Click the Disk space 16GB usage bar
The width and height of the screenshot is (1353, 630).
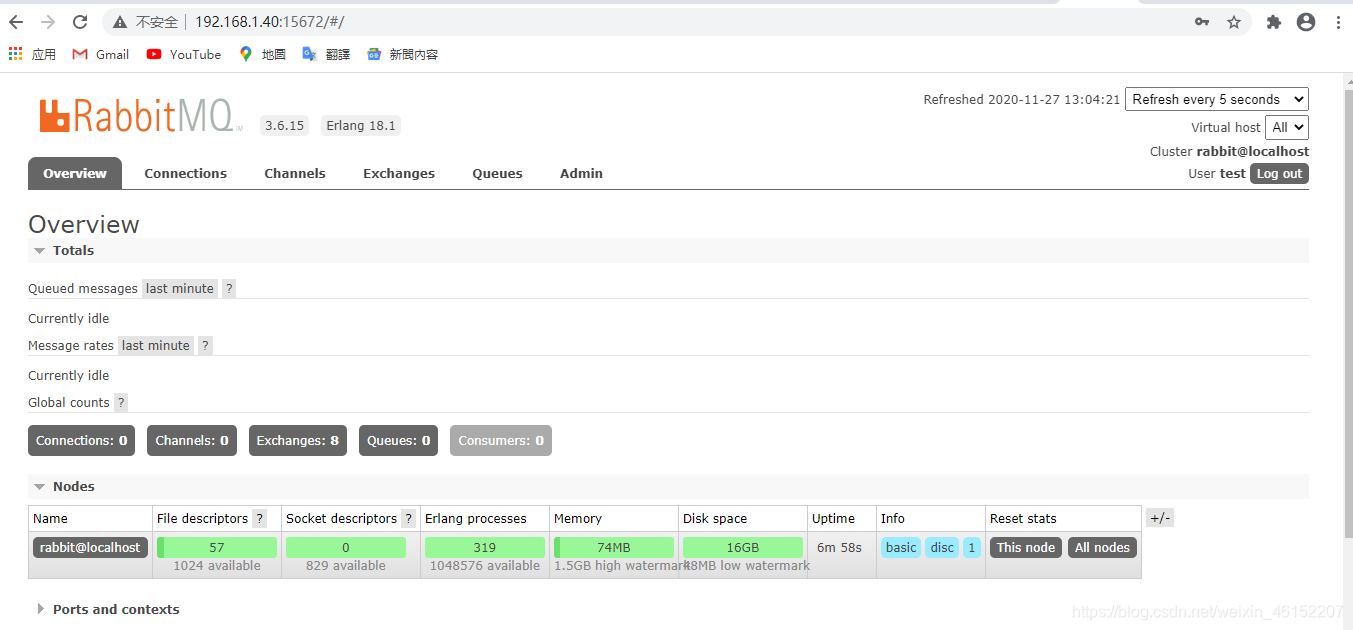tap(743, 547)
